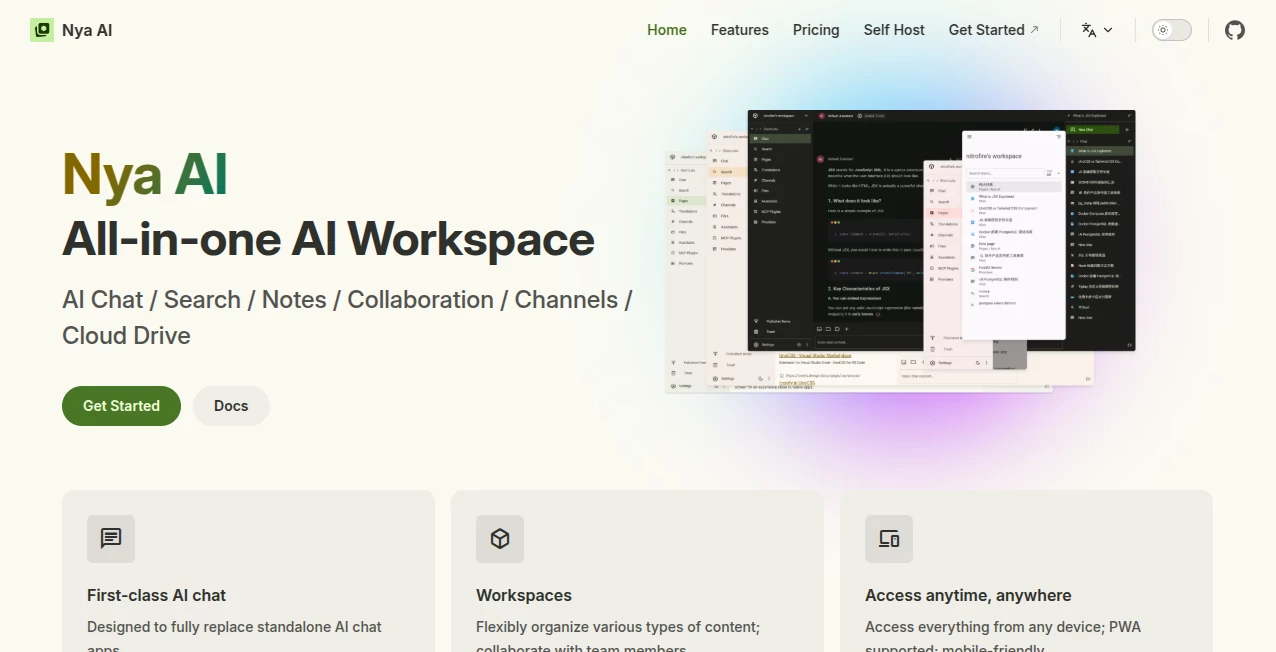Open the Self Host nav item
This screenshot has width=1276, height=652.
(x=894, y=30)
